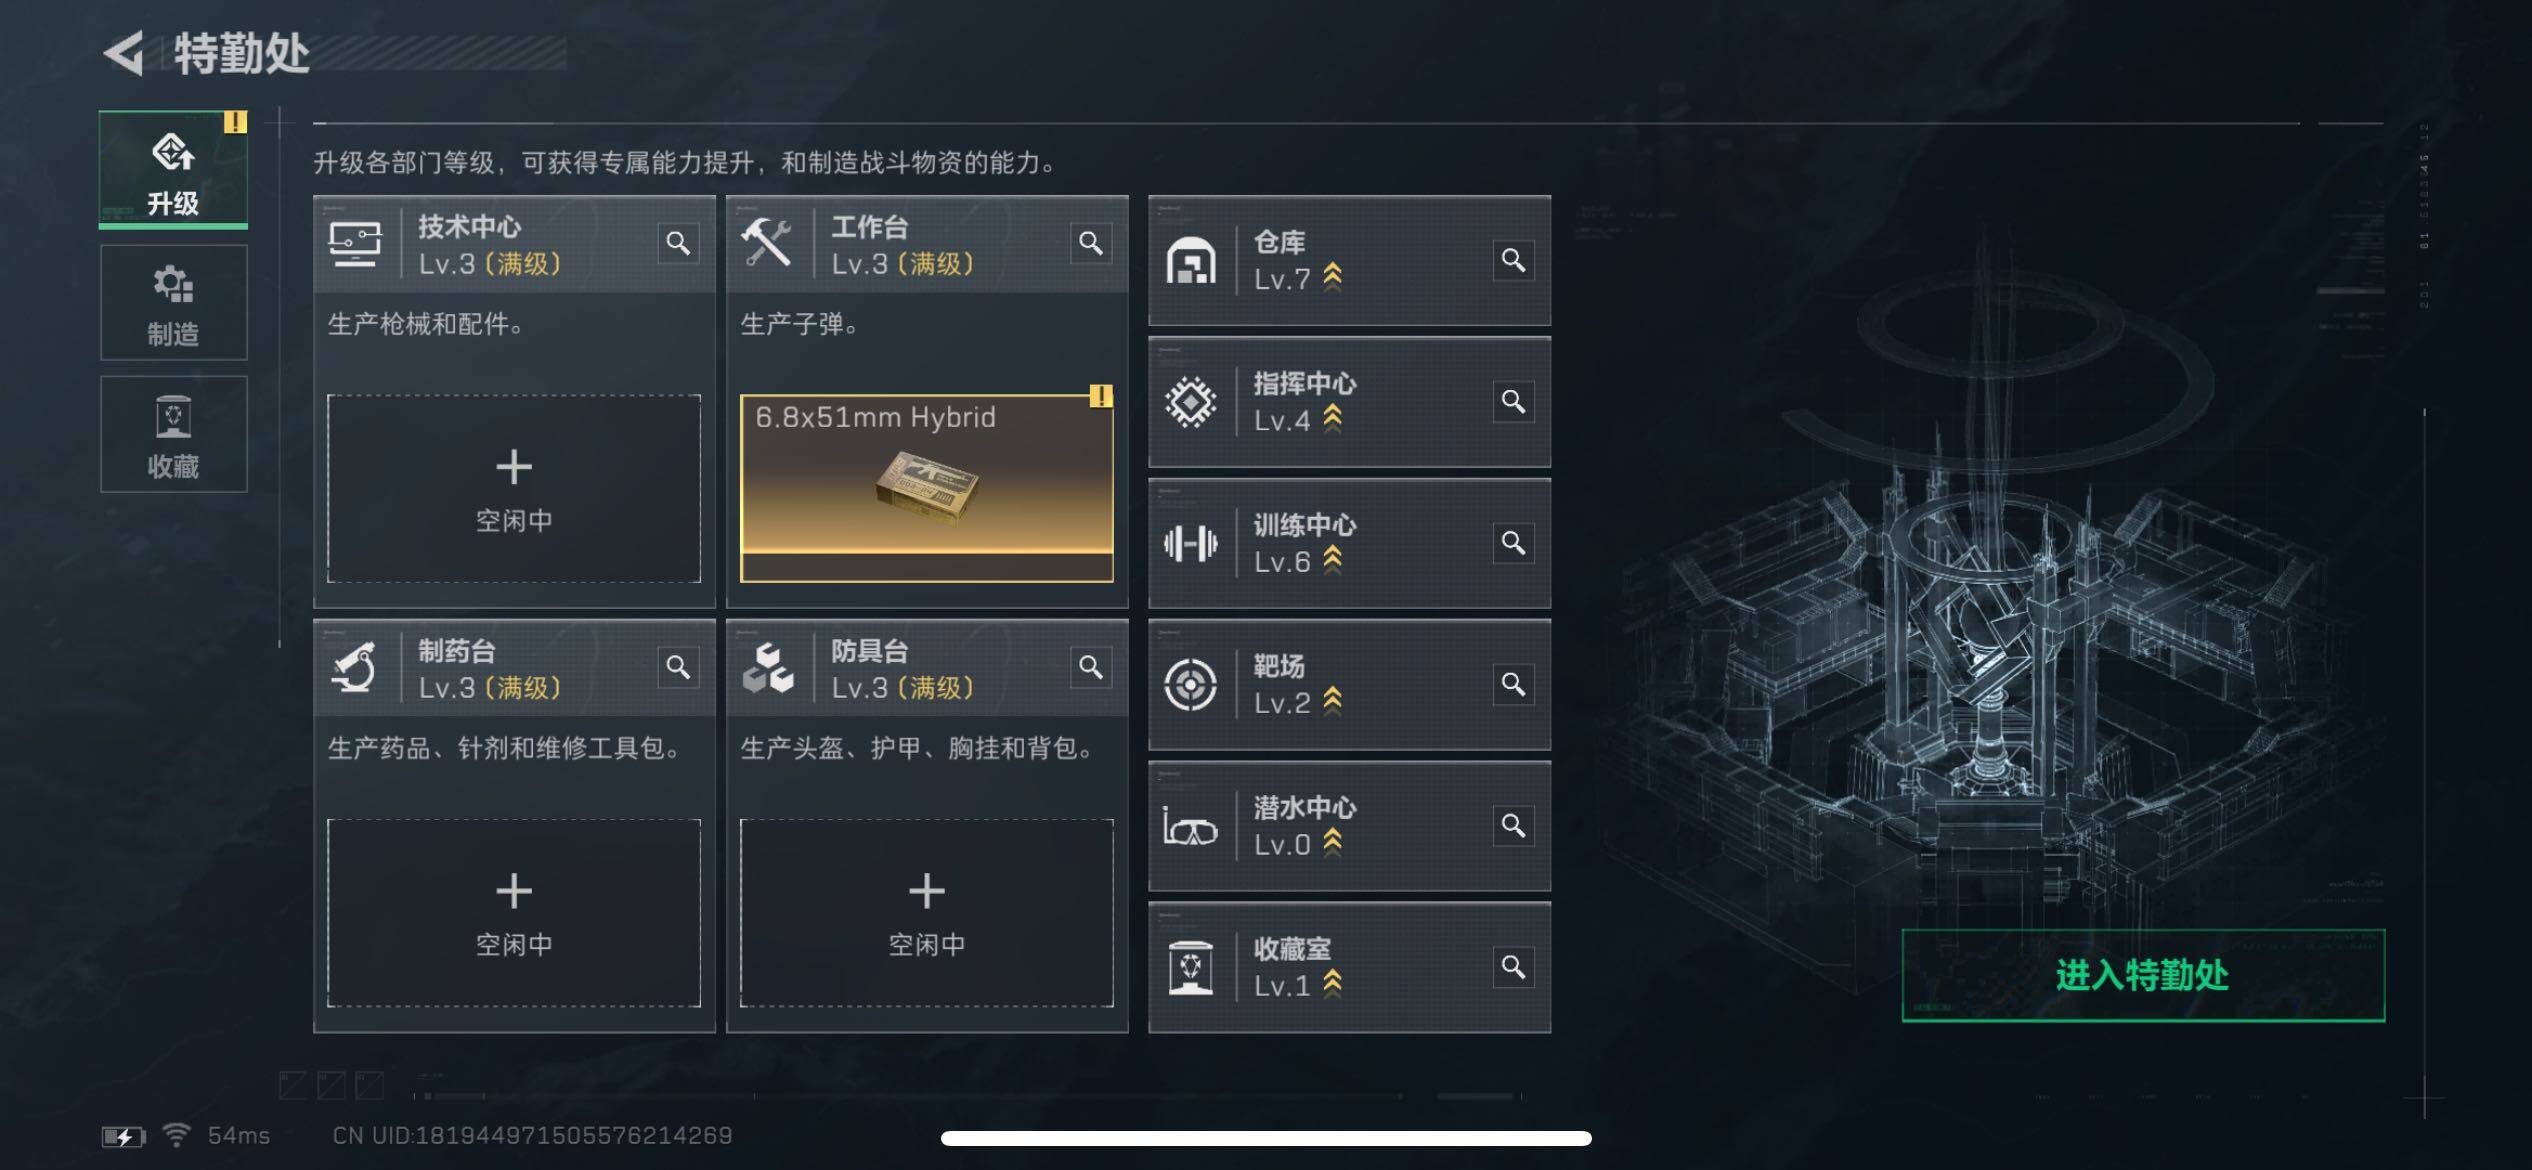Open 收藏室 magnifier details
The width and height of the screenshot is (2532, 1170).
pos(1513,967)
